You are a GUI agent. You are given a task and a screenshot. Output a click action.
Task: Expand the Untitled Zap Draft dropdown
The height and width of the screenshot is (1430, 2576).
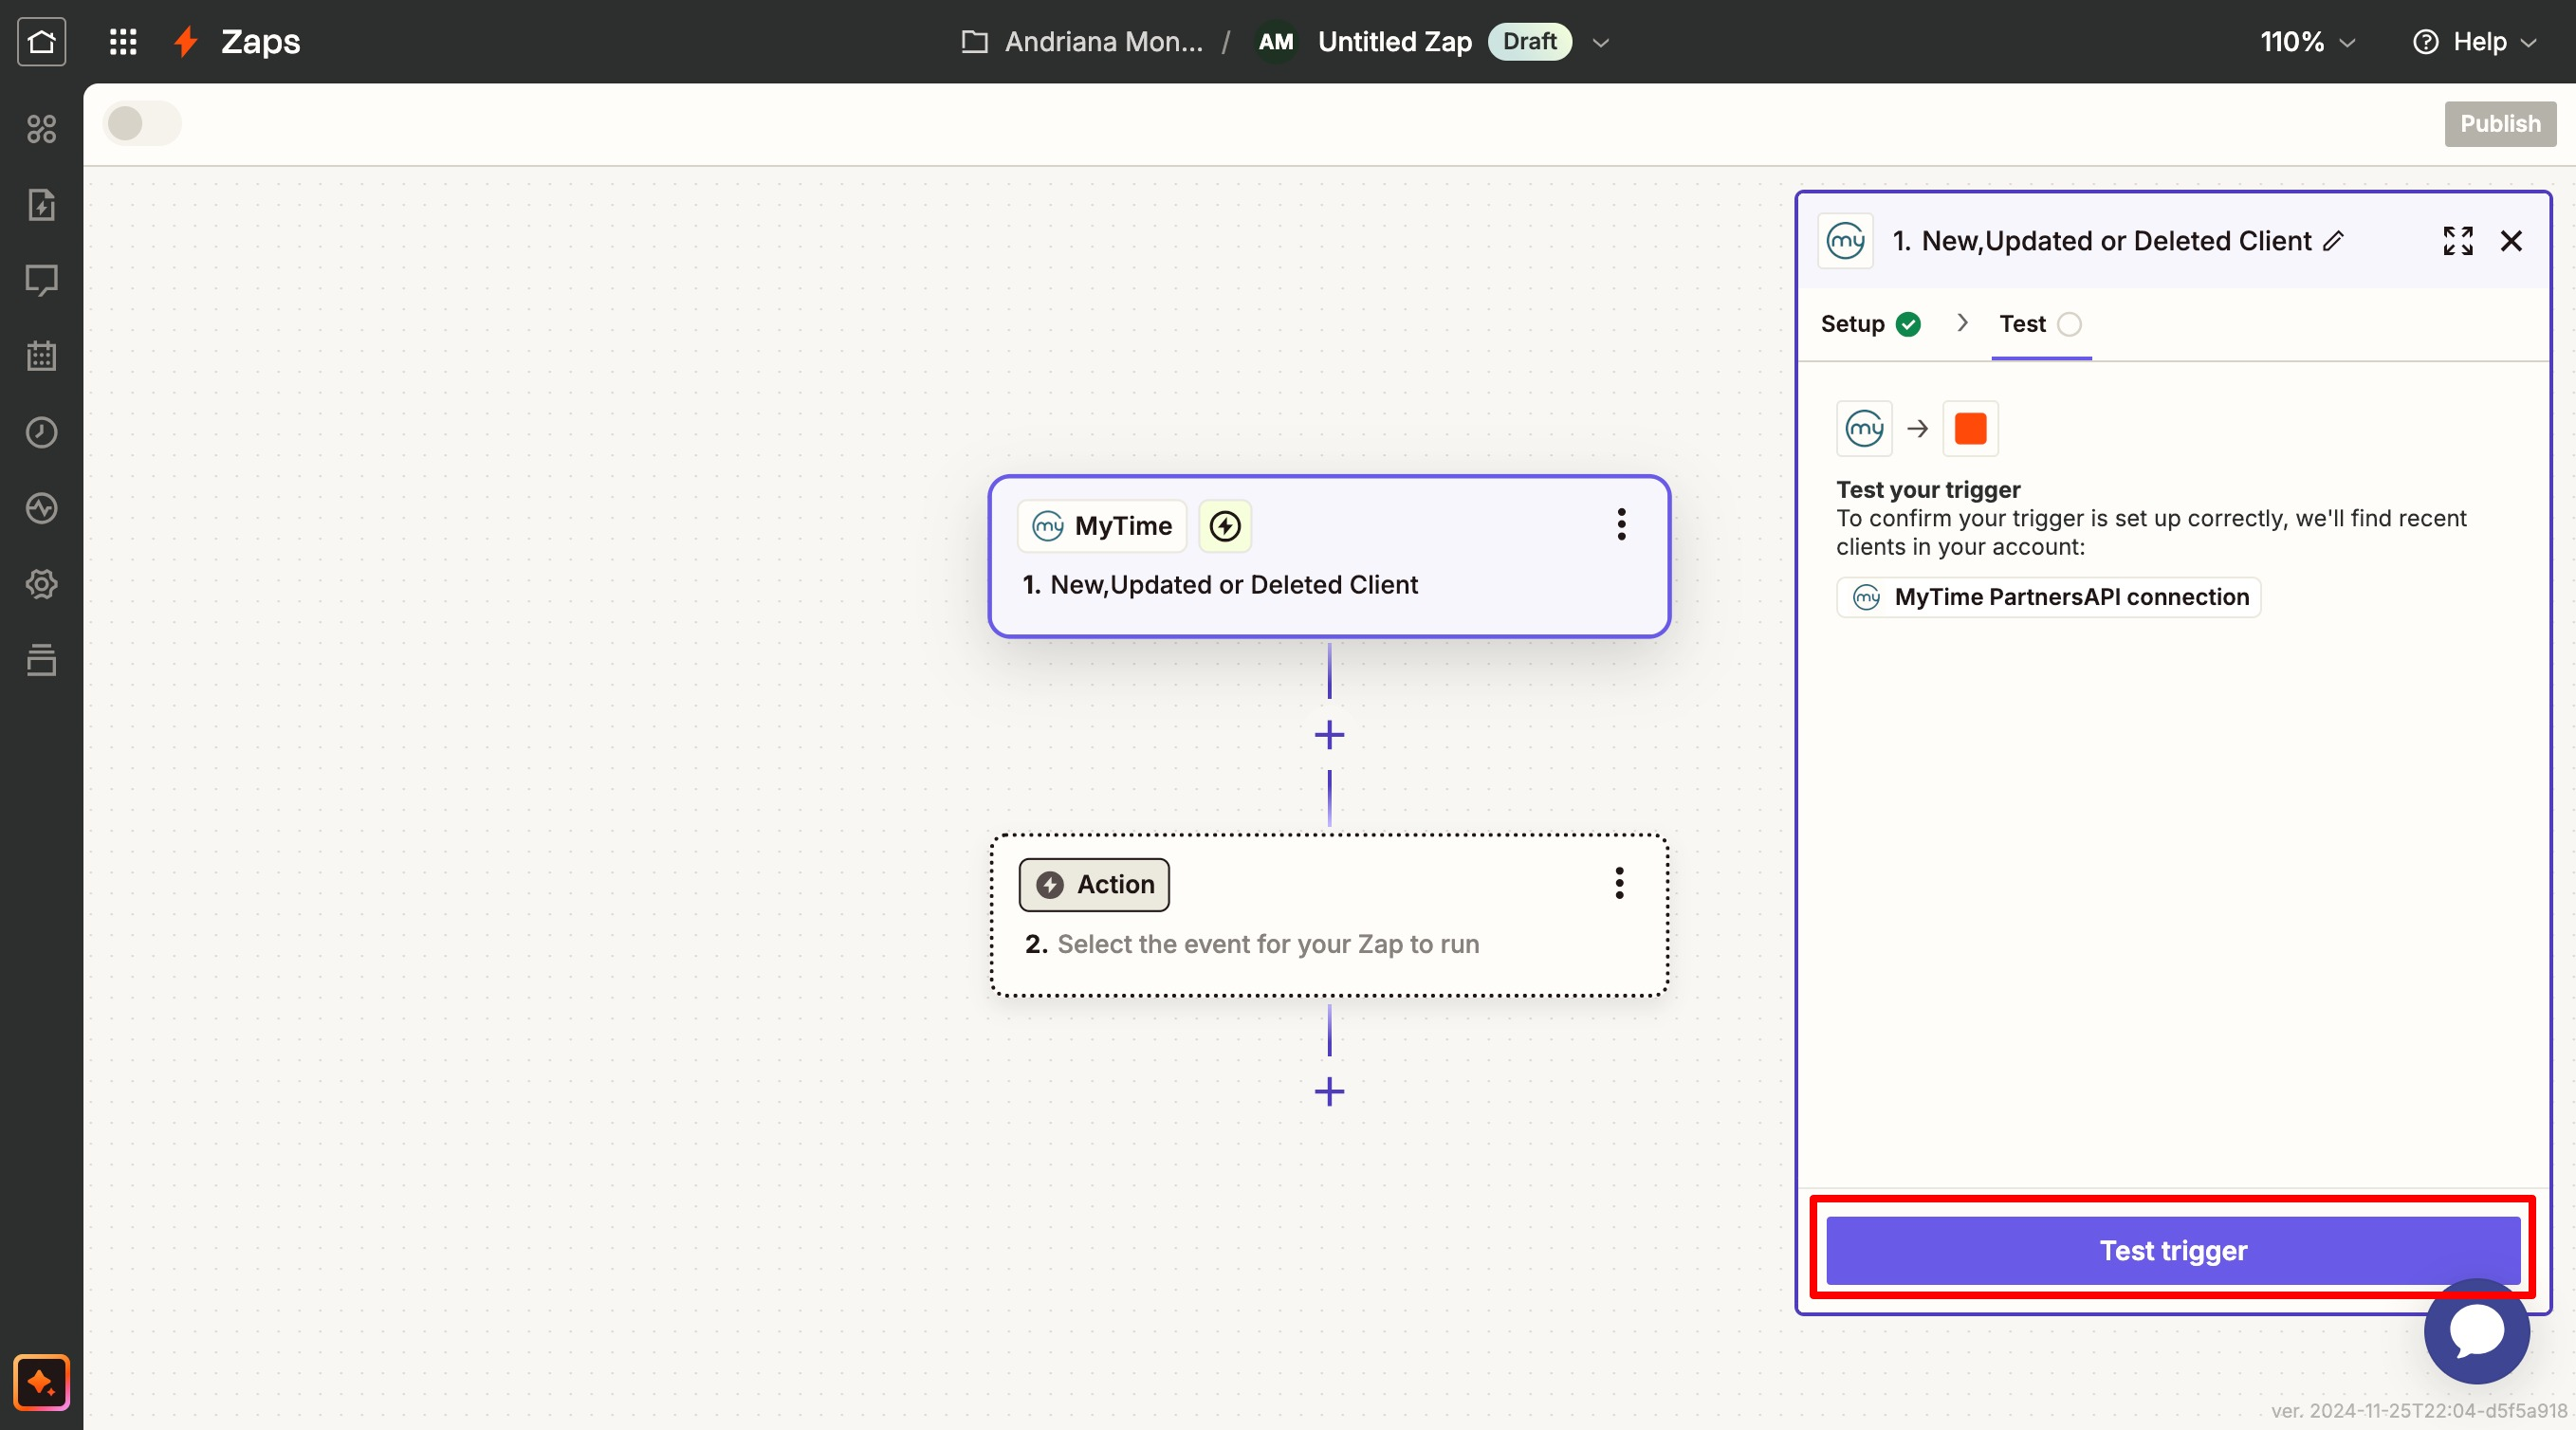coord(1601,42)
